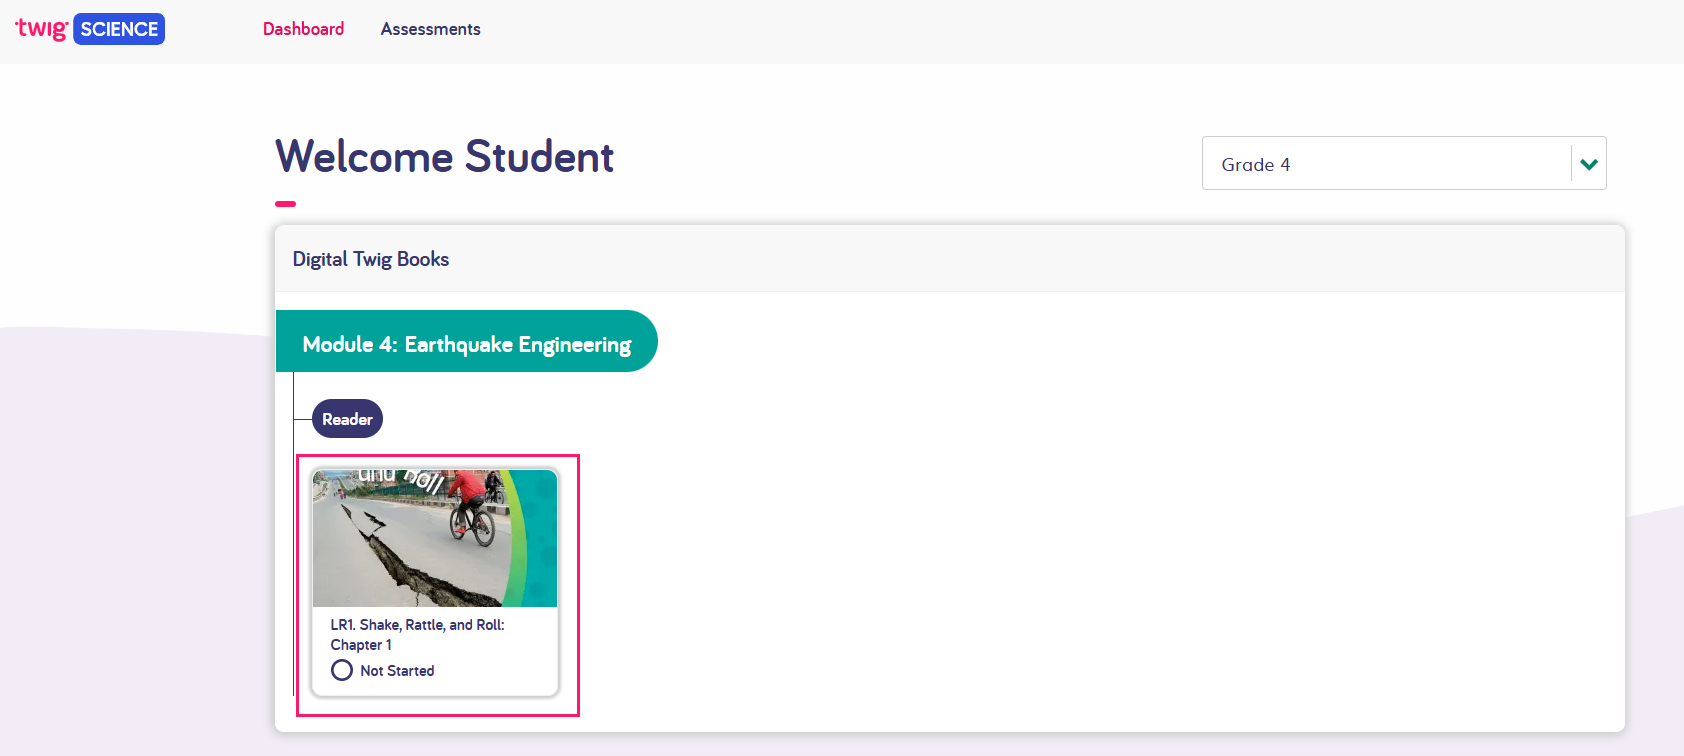Click the chevron arrow on the grade selector
The height and width of the screenshot is (756, 1684).
point(1588,163)
